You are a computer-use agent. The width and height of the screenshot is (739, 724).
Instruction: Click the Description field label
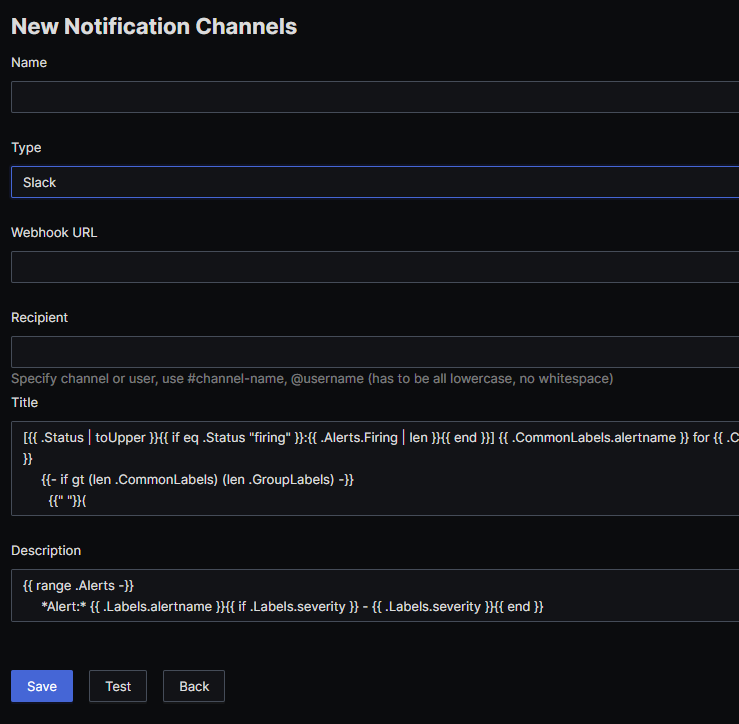tap(46, 551)
